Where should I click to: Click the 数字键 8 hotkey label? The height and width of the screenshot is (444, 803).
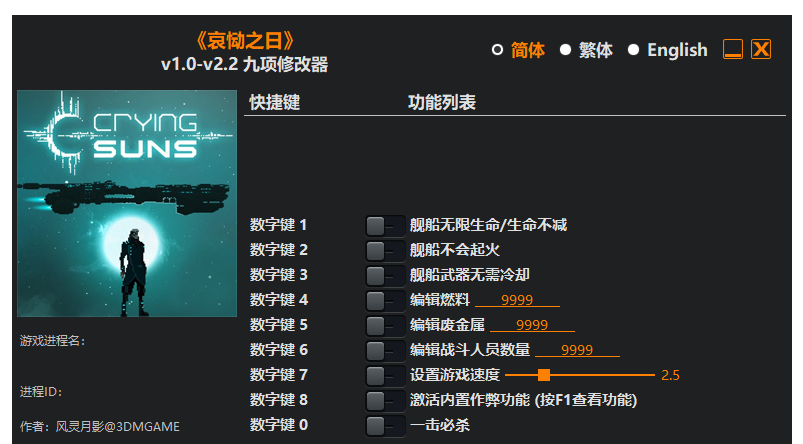tap(279, 400)
